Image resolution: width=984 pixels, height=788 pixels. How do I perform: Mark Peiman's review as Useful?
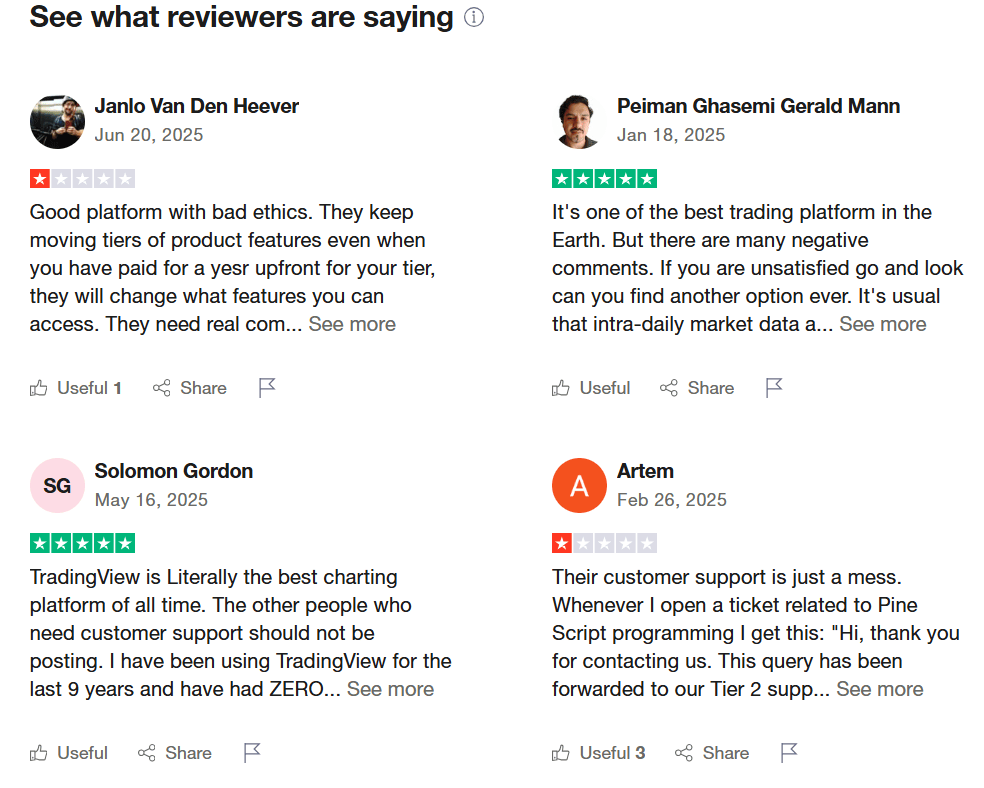click(591, 388)
